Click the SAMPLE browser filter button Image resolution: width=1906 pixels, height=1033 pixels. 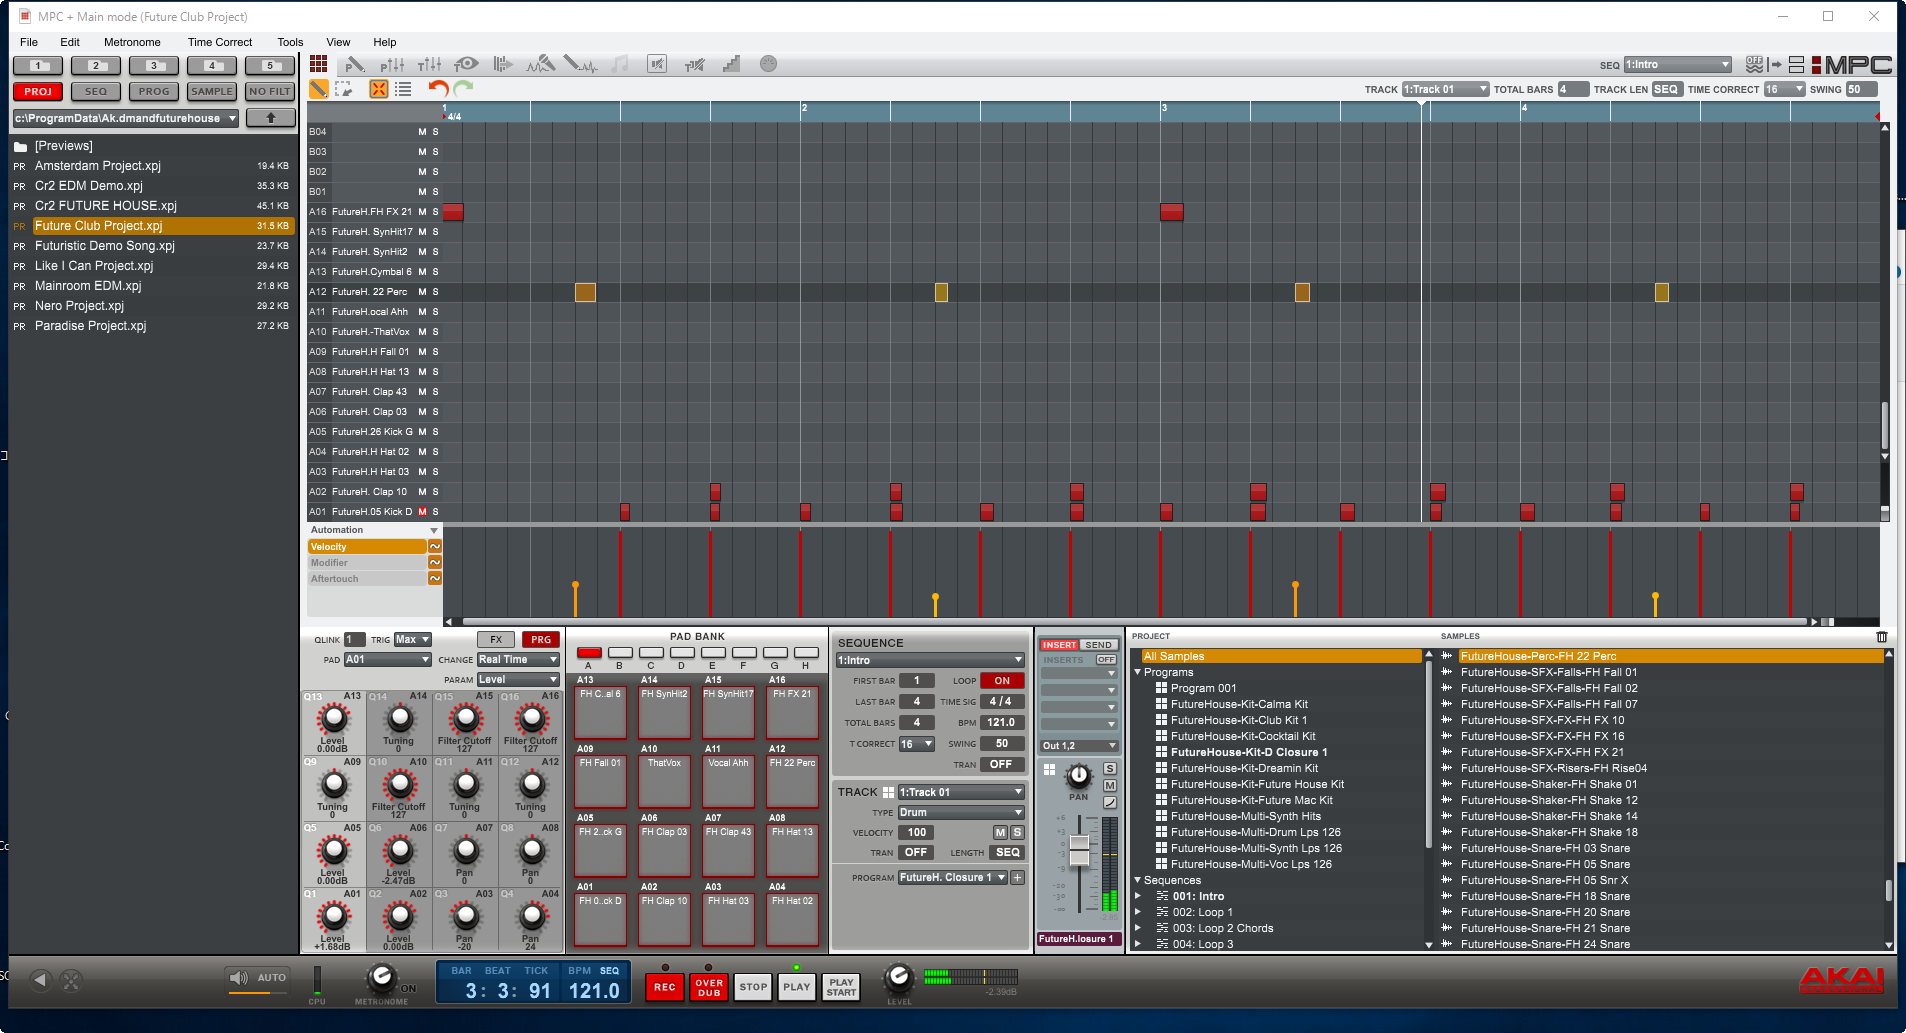[x=212, y=91]
